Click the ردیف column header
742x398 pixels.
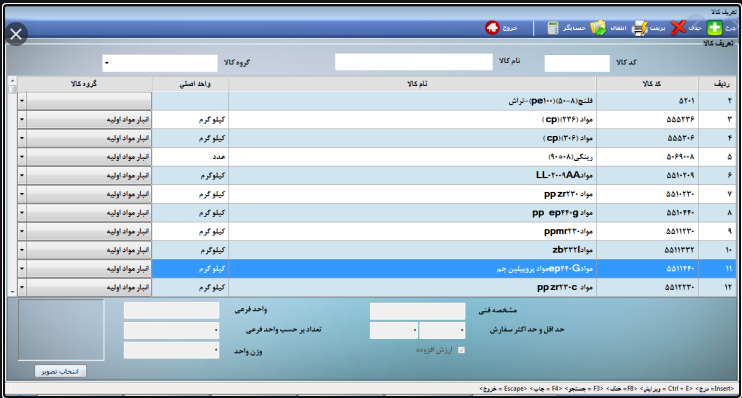(x=717, y=84)
